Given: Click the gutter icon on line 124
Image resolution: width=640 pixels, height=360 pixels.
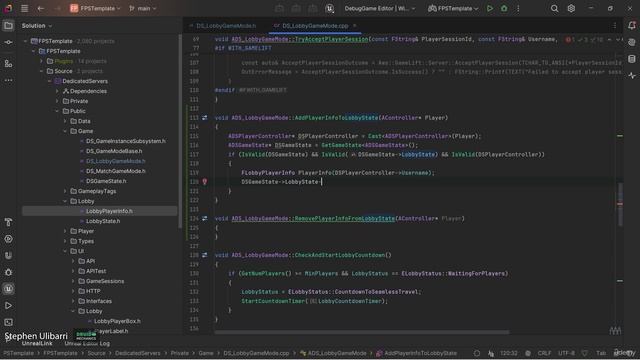Looking at the screenshot, I should click(204, 218).
